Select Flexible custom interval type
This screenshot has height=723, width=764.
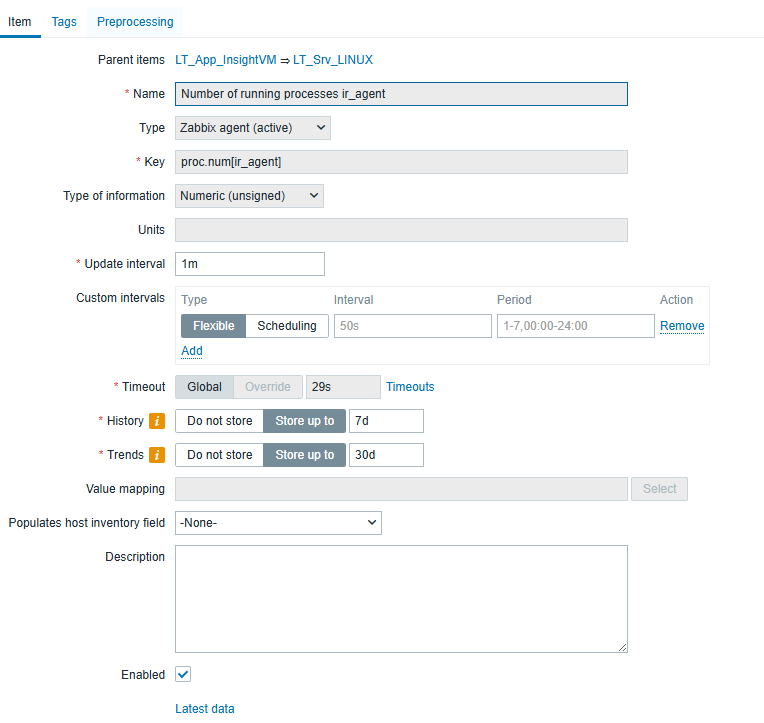tap(213, 326)
